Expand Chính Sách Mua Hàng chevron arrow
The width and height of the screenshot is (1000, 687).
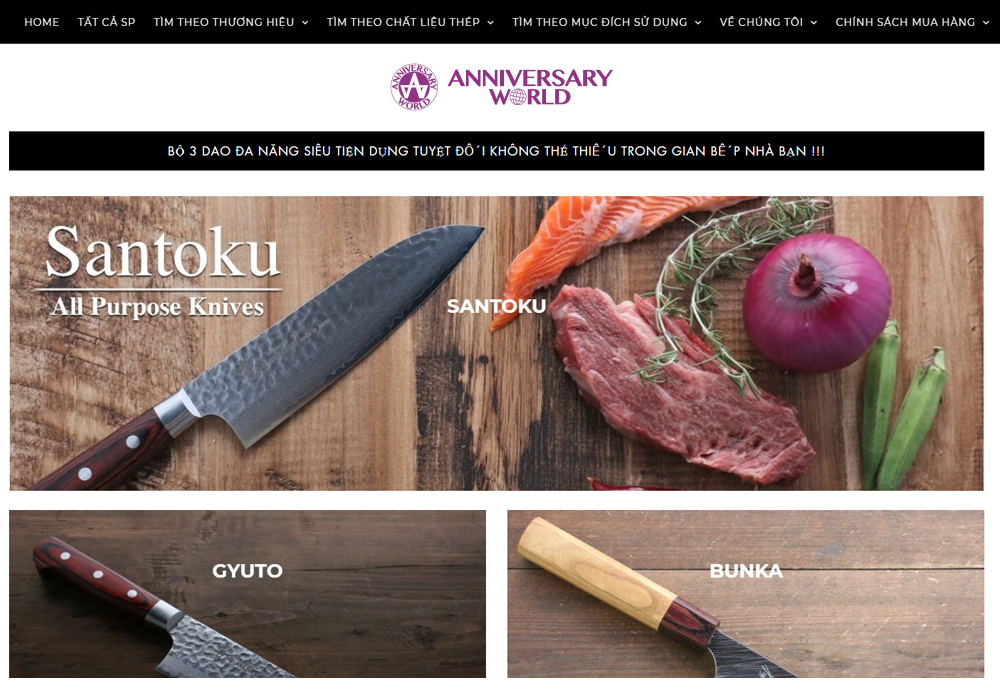pos(985,22)
